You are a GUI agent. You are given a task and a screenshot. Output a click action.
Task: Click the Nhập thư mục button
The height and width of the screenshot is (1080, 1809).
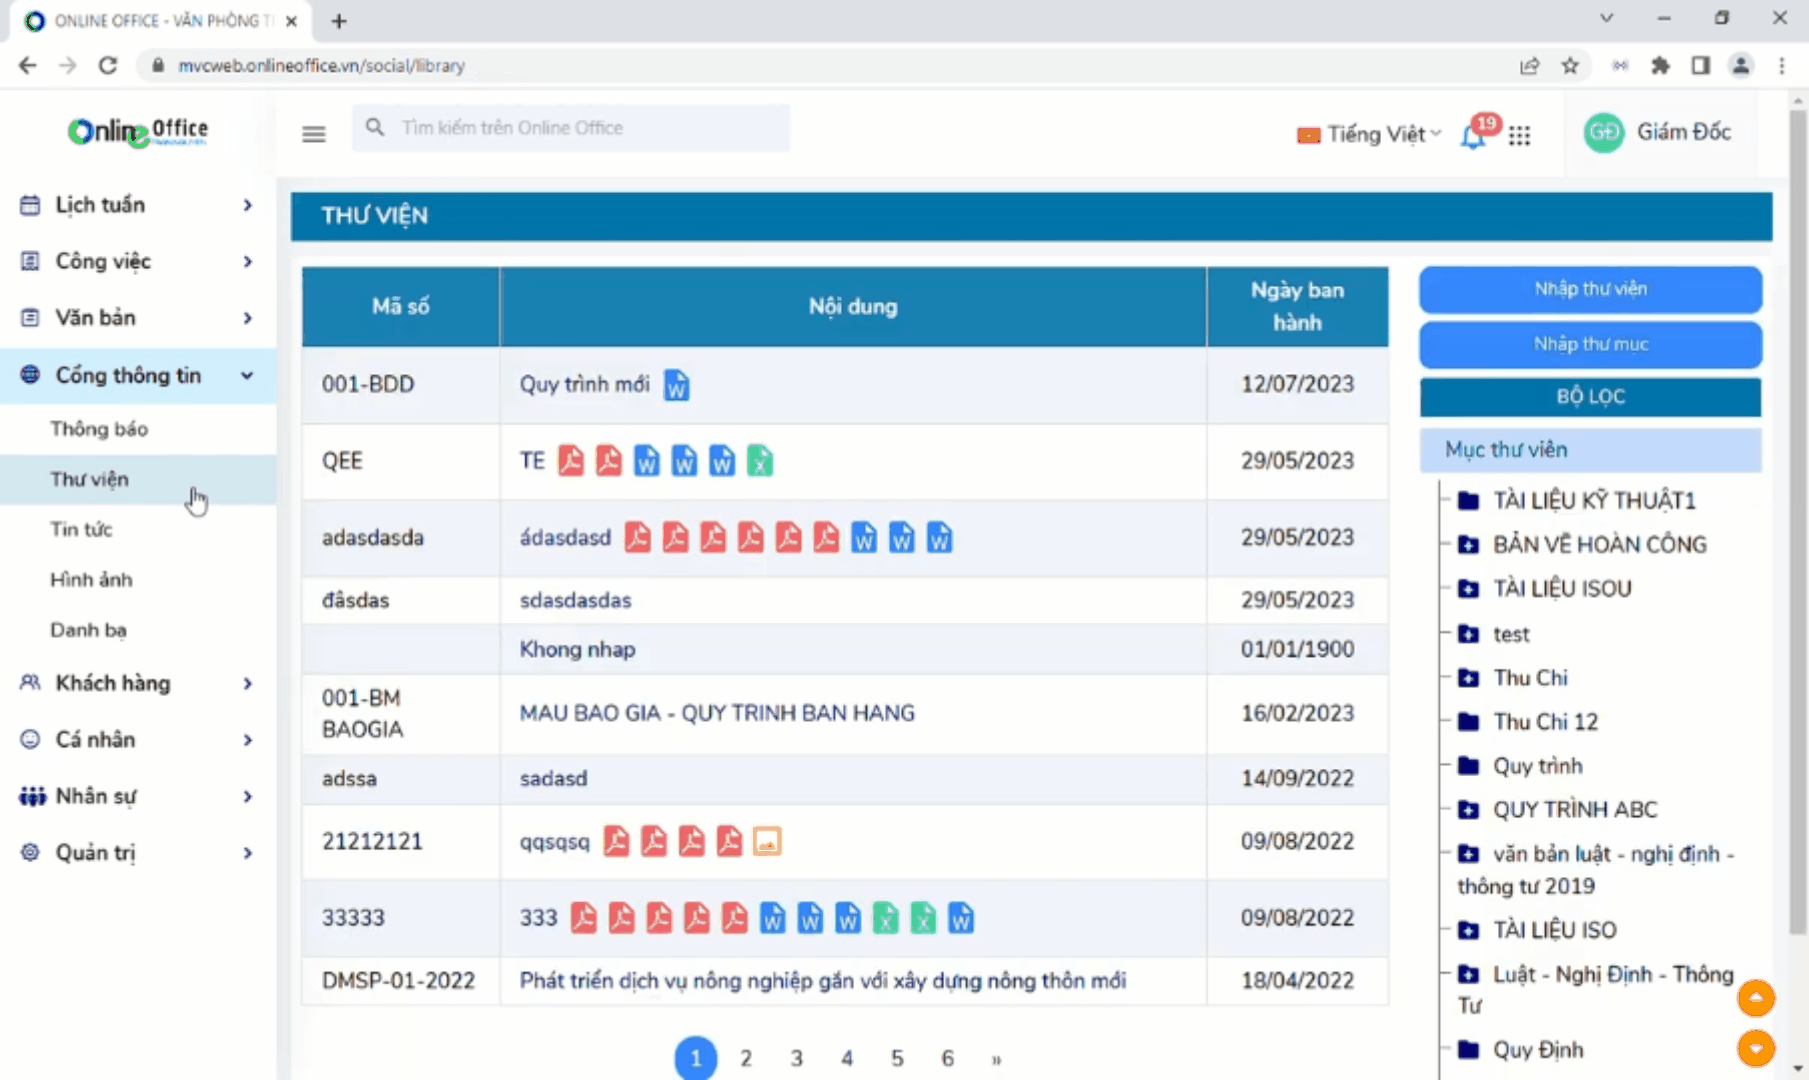point(1590,344)
